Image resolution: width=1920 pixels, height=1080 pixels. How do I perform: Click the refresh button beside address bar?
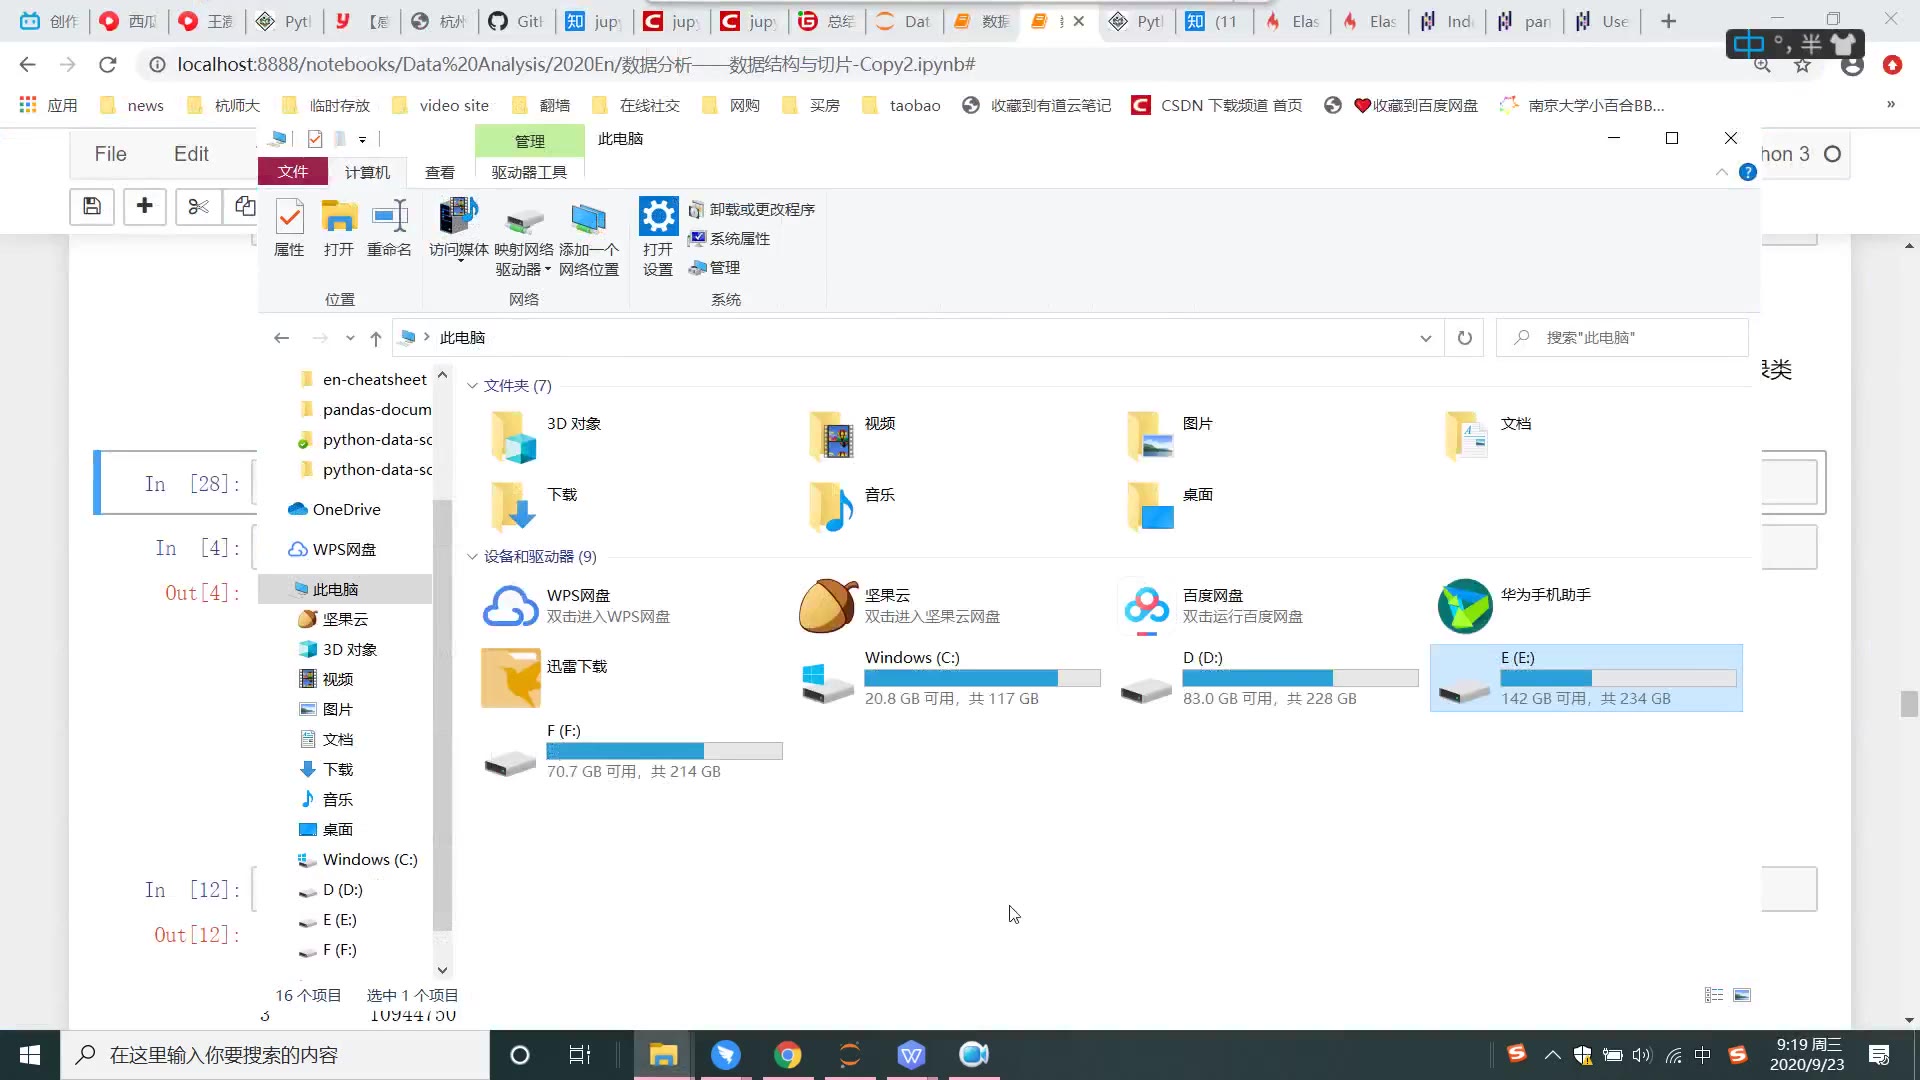click(1465, 338)
